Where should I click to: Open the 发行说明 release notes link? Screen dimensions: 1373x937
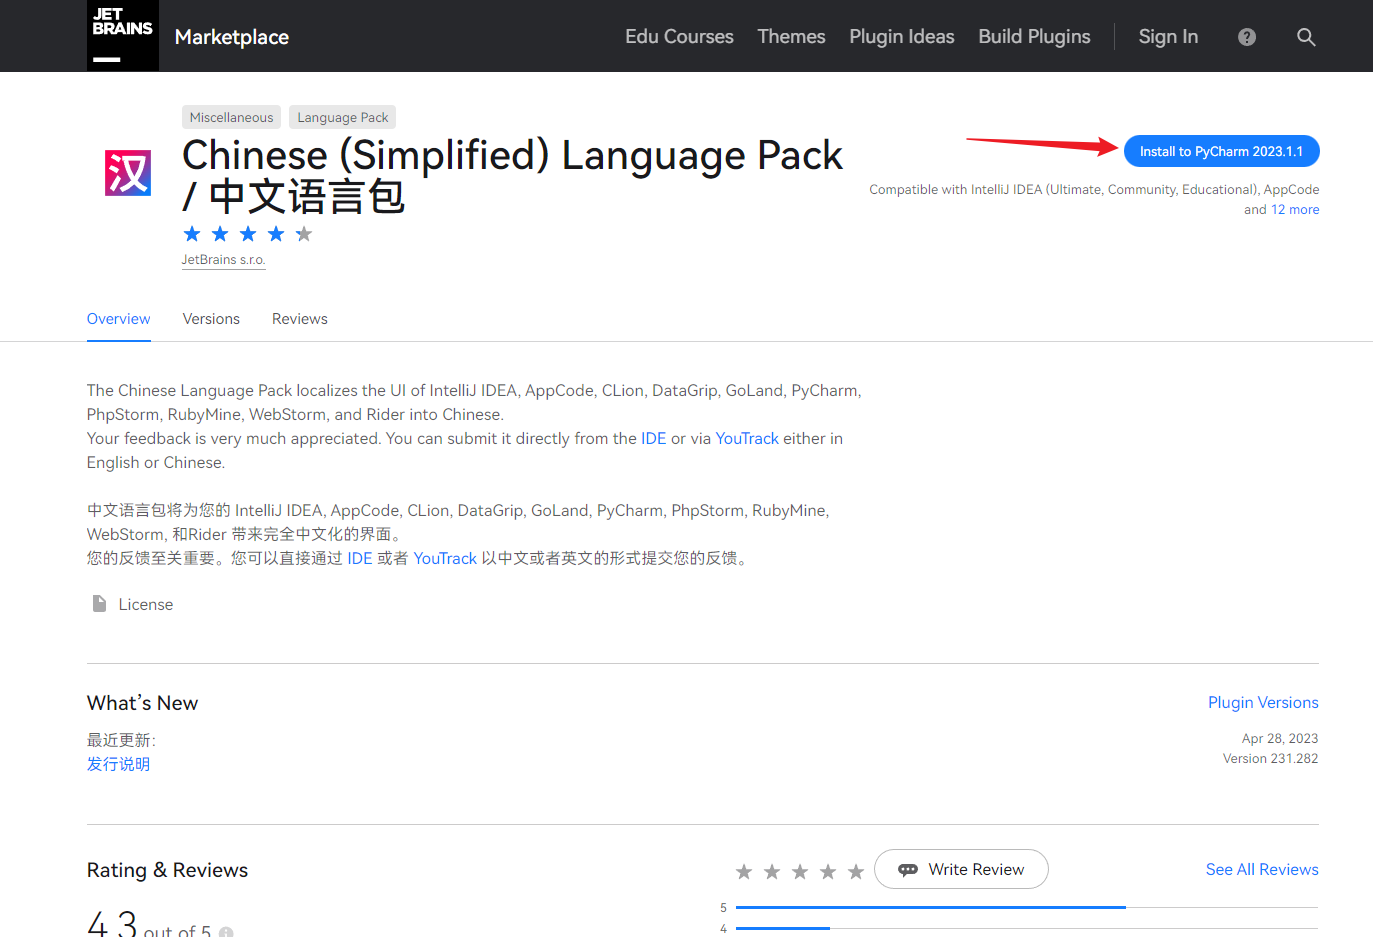click(118, 764)
